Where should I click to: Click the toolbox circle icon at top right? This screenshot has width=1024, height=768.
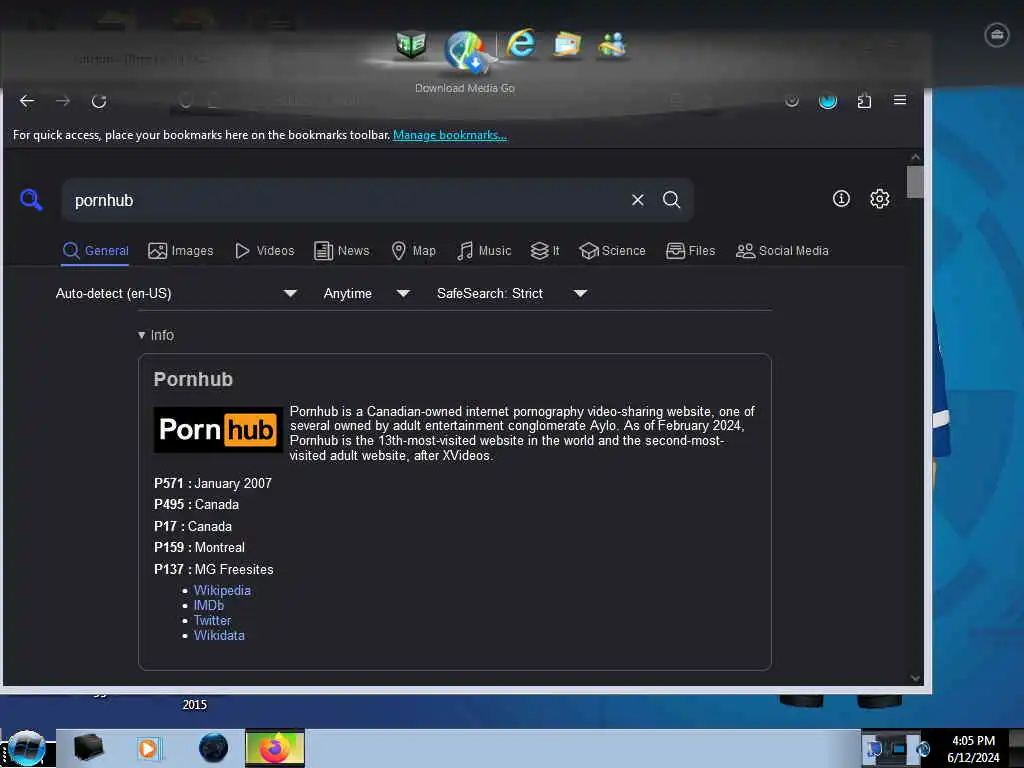coord(997,35)
